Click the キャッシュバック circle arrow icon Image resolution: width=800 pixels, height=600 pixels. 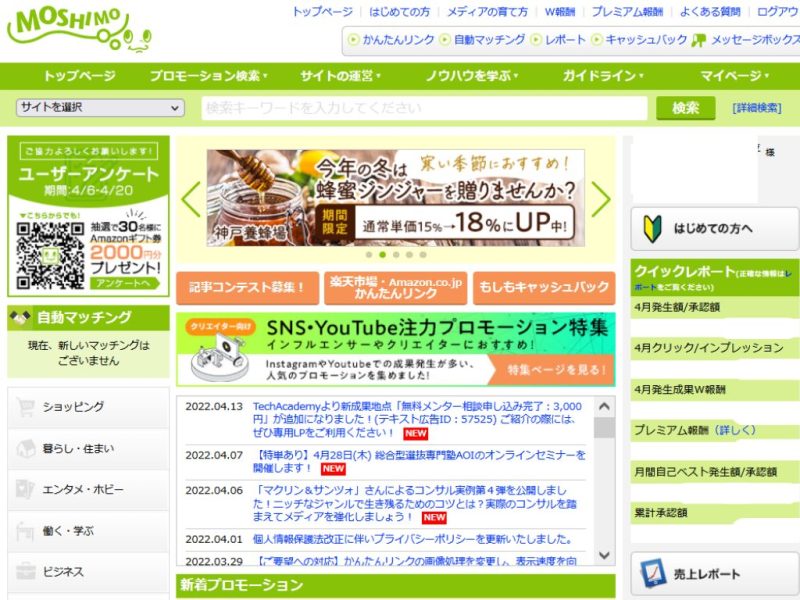[x=596, y=39]
